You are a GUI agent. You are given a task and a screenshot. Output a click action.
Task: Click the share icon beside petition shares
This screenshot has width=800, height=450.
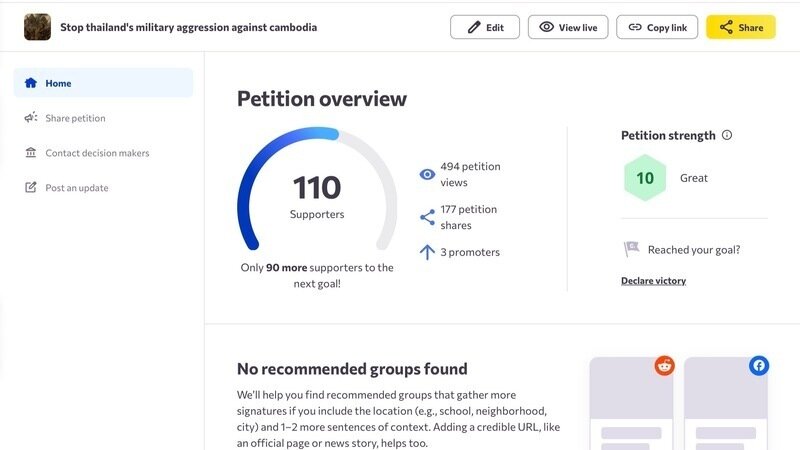tap(427, 217)
